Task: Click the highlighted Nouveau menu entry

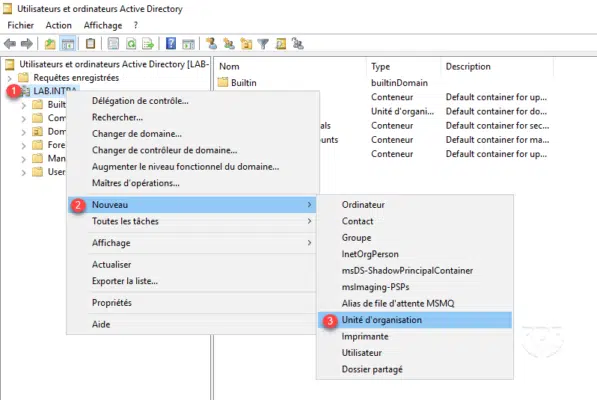Action: pyautogui.click(x=192, y=205)
